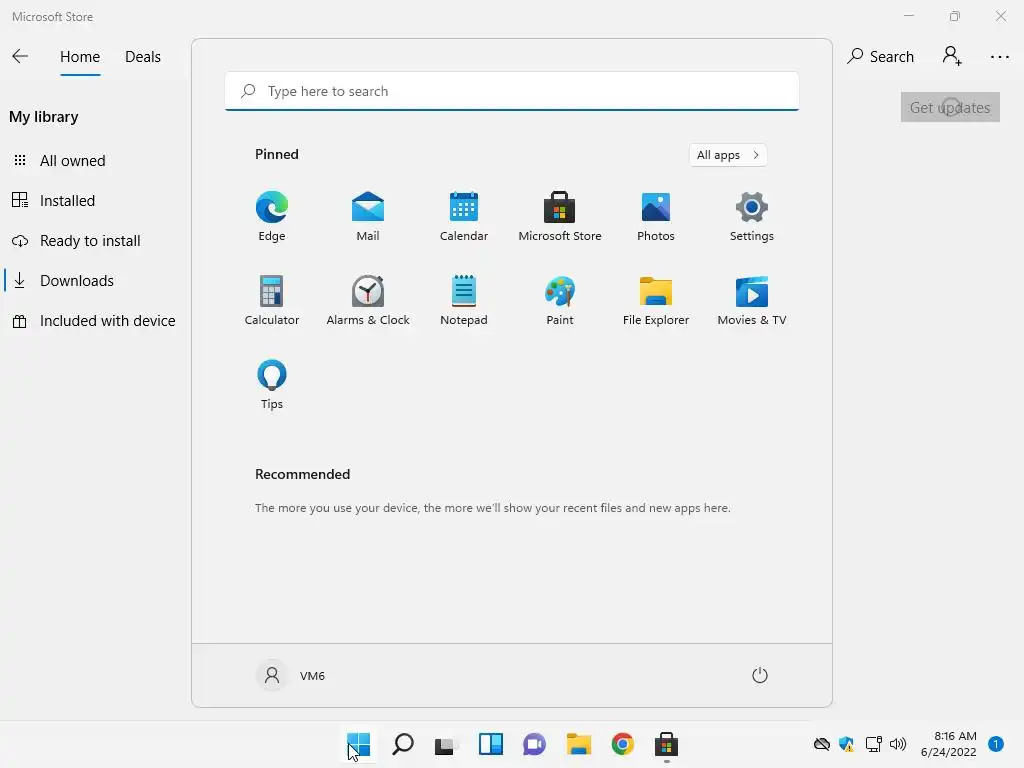Launch Movies & TV app
Viewport: 1024px width, 768px height.
click(x=752, y=300)
